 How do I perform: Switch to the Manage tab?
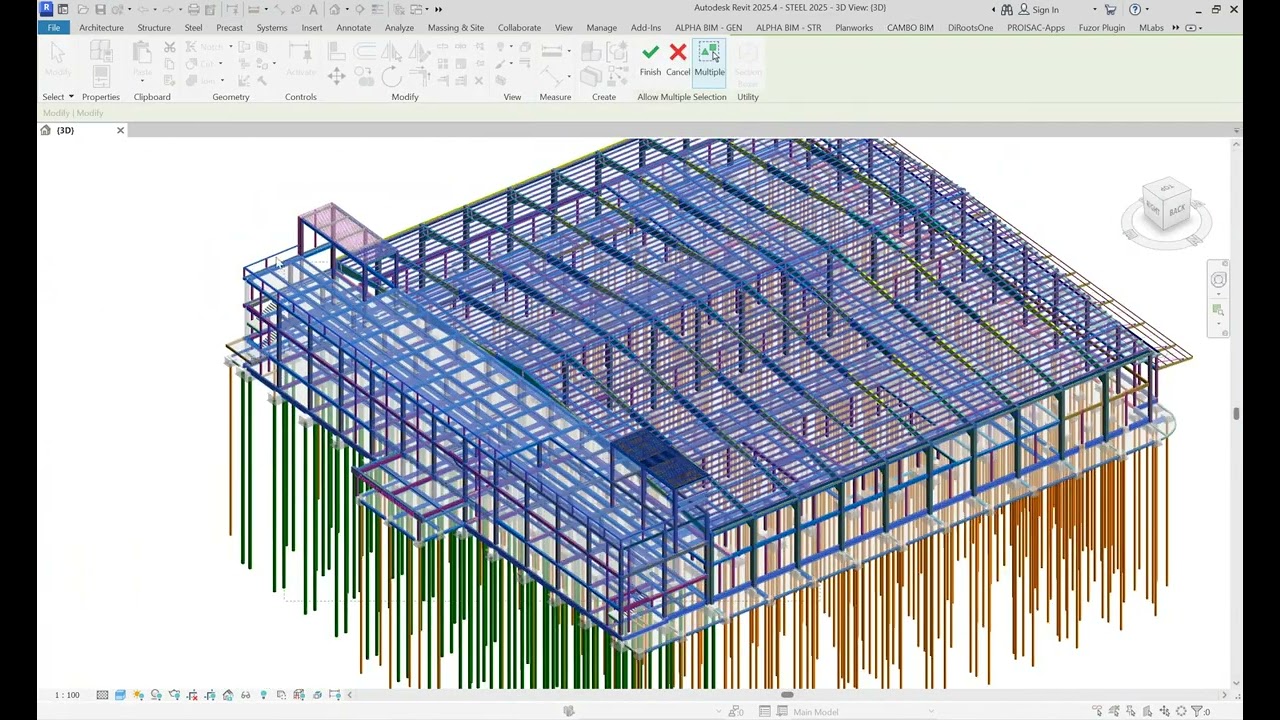click(x=601, y=28)
